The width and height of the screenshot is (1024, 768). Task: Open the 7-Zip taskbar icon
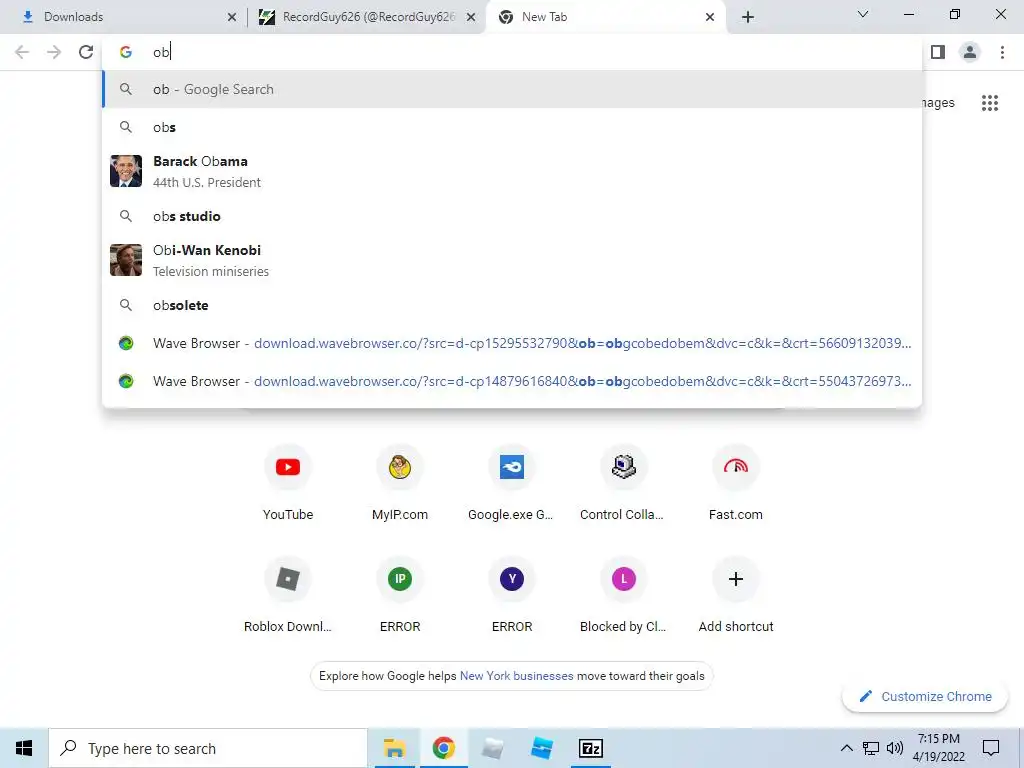tap(590, 748)
